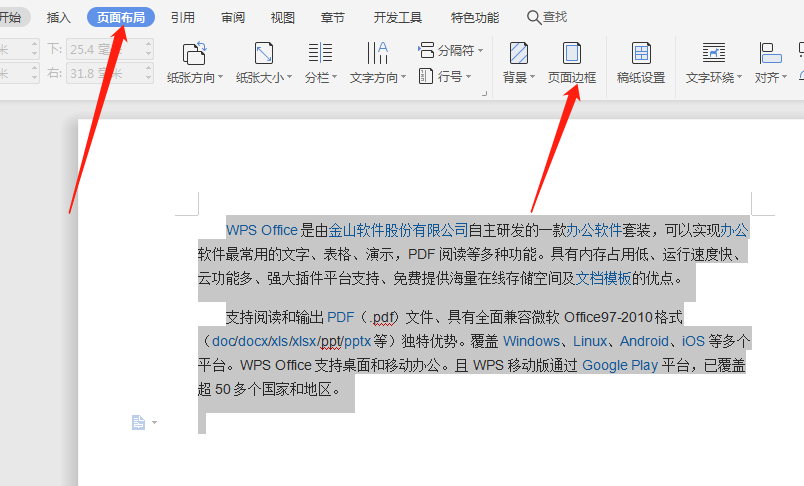Open the Windows hyperlink
The height and width of the screenshot is (486, 804).
(531, 341)
